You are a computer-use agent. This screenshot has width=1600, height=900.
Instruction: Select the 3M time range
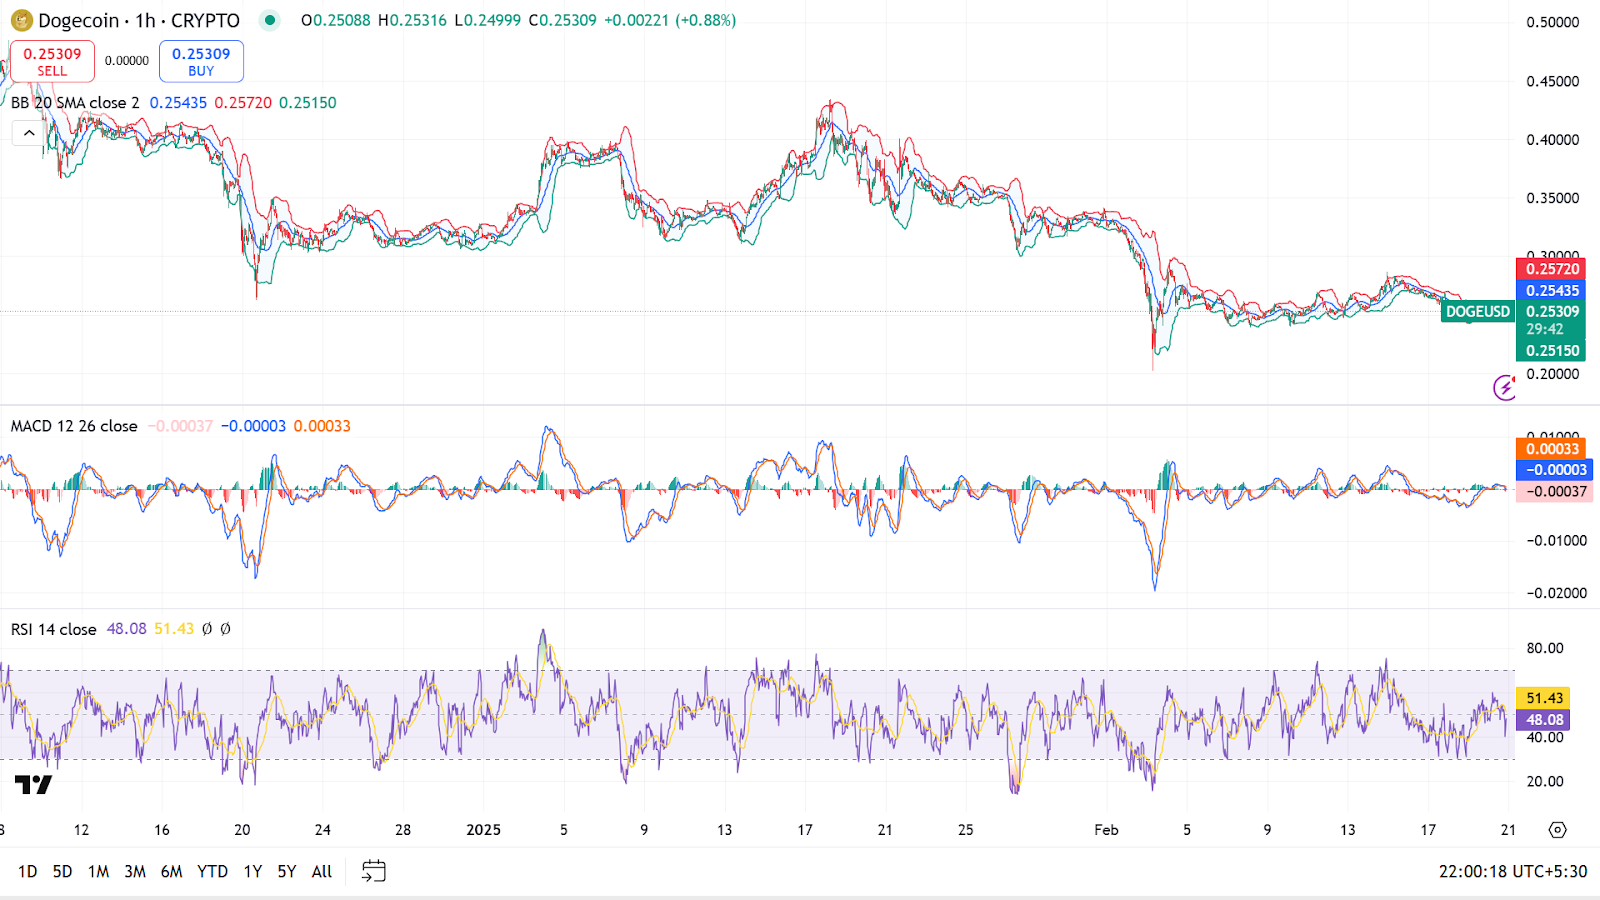pyautogui.click(x=135, y=871)
